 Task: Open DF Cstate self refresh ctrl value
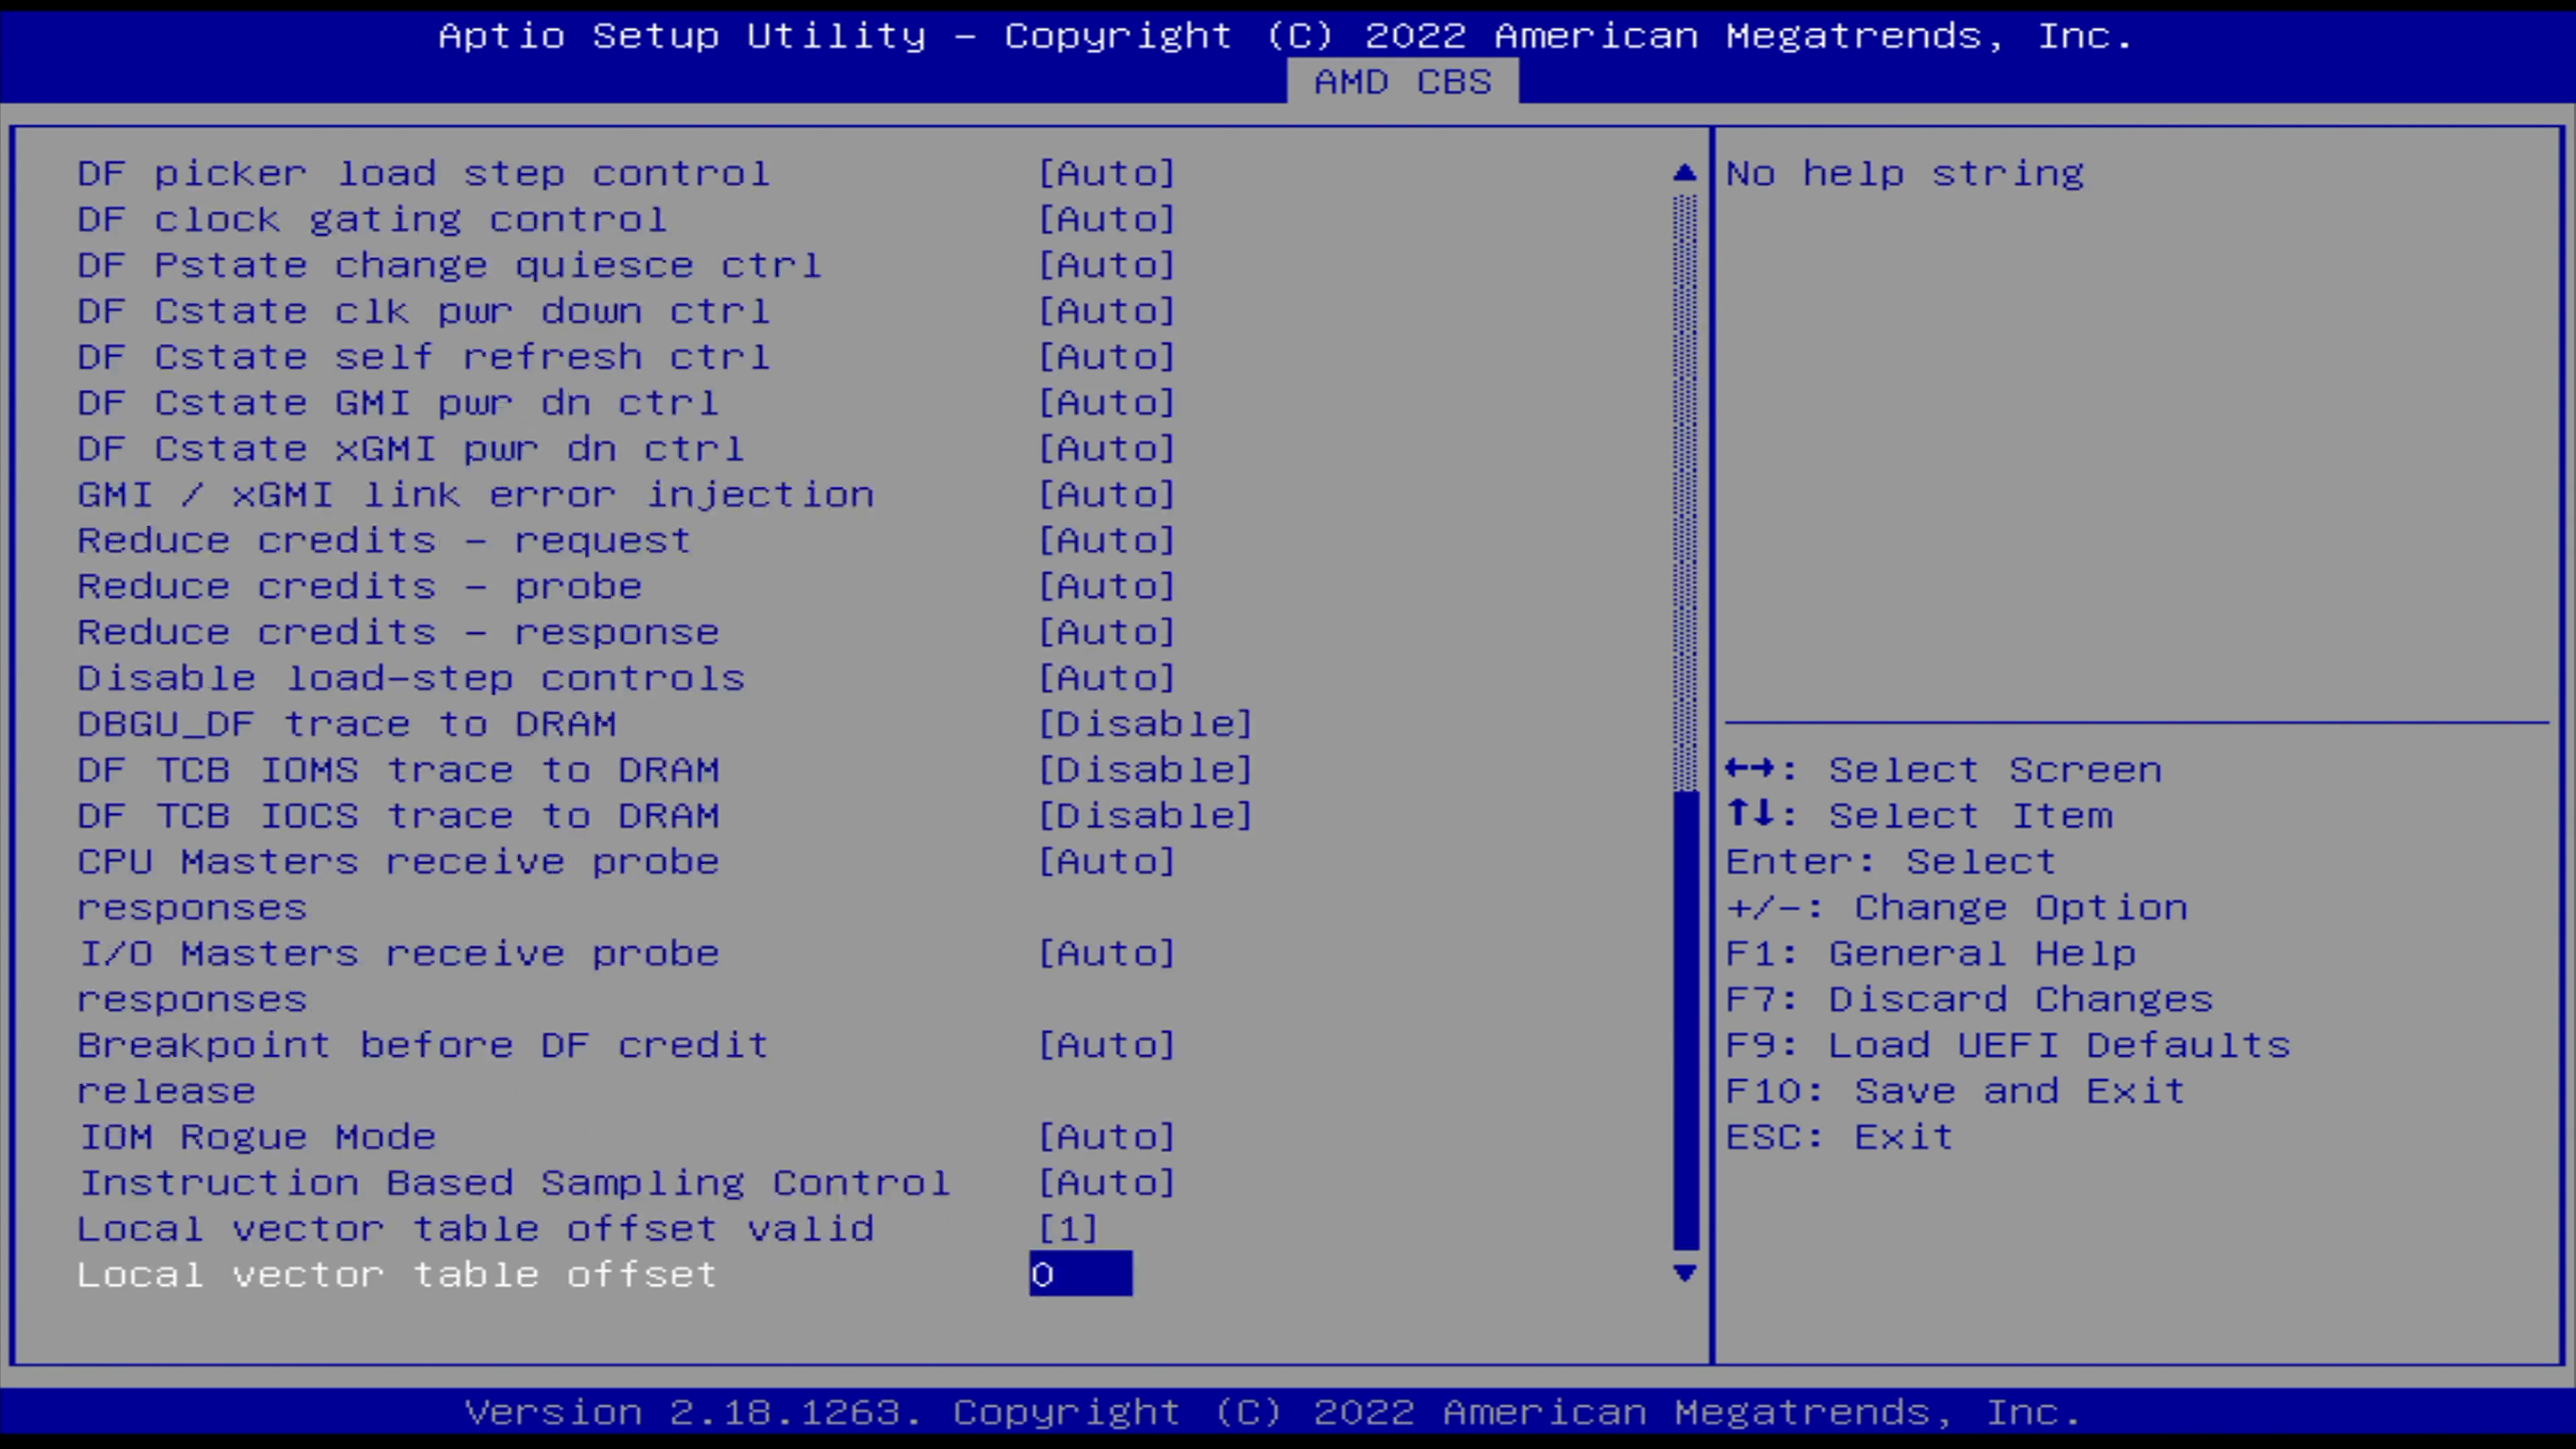[1106, 357]
